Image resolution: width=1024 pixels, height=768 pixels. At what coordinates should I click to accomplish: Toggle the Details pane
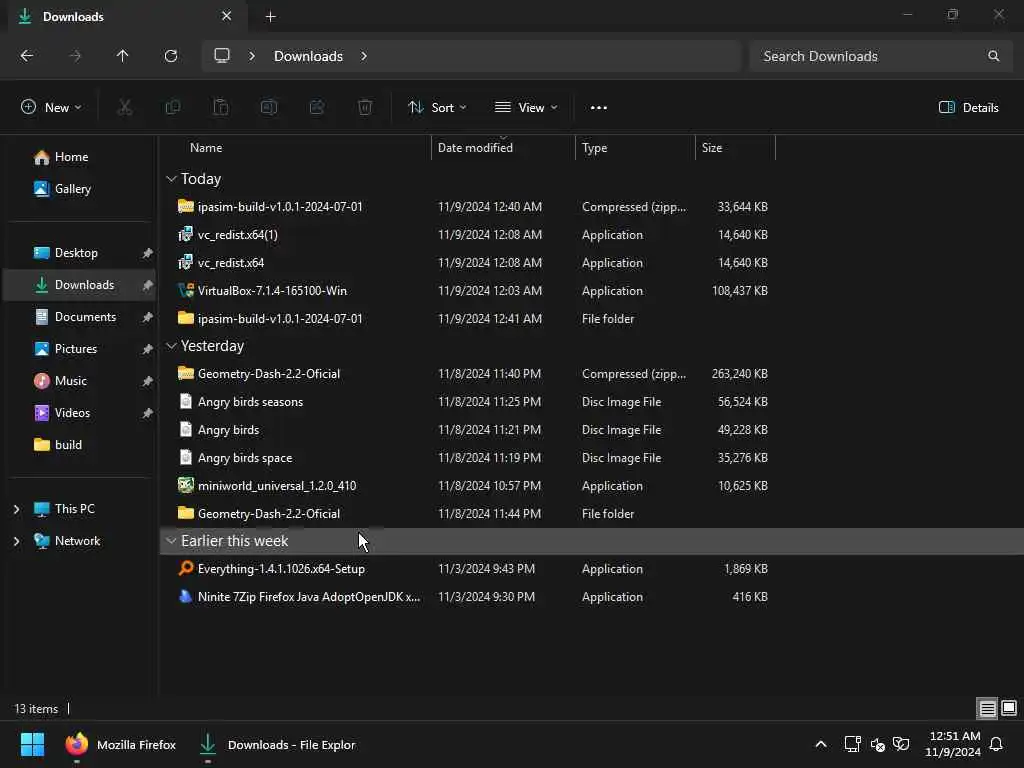click(968, 108)
